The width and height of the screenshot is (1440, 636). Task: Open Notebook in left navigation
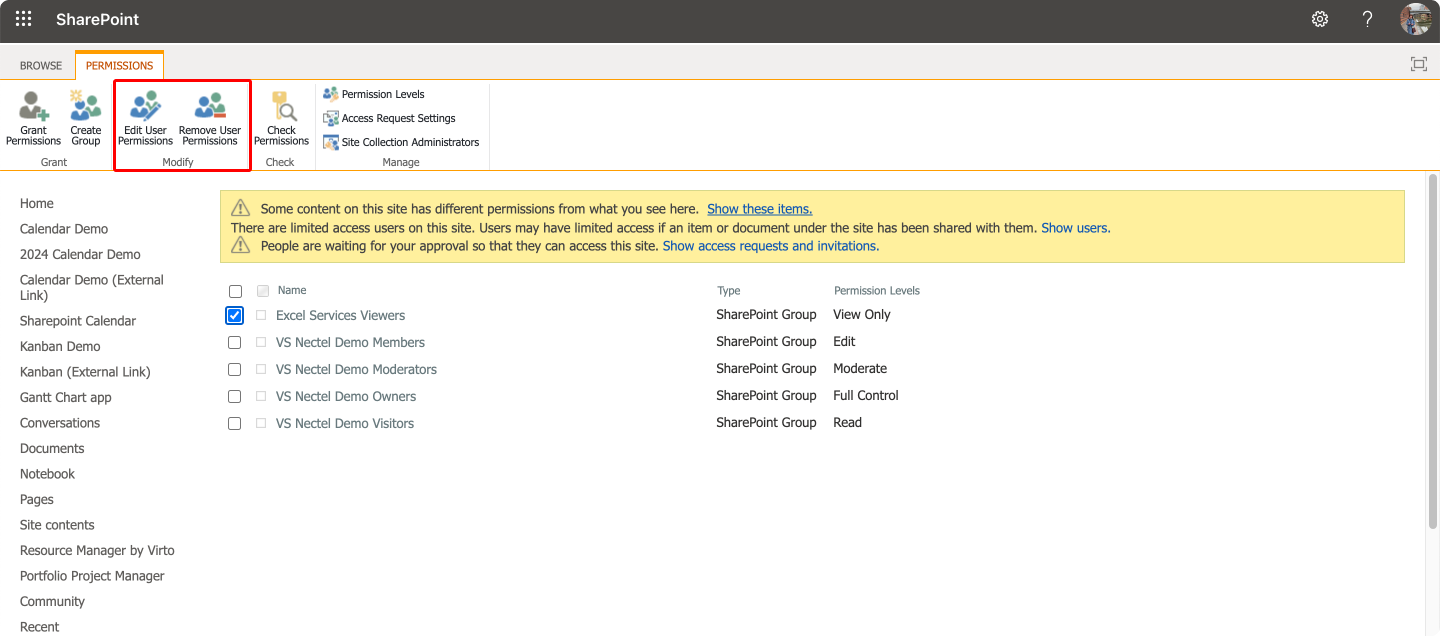48,474
